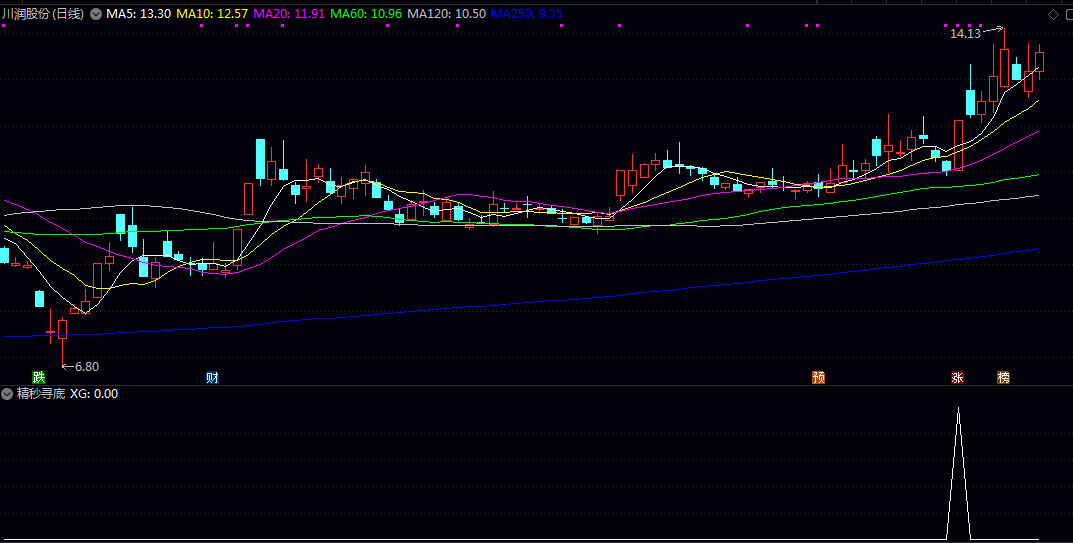
Task: Click the XG: 0.00 indicator value
Action: tap(94, 394)
